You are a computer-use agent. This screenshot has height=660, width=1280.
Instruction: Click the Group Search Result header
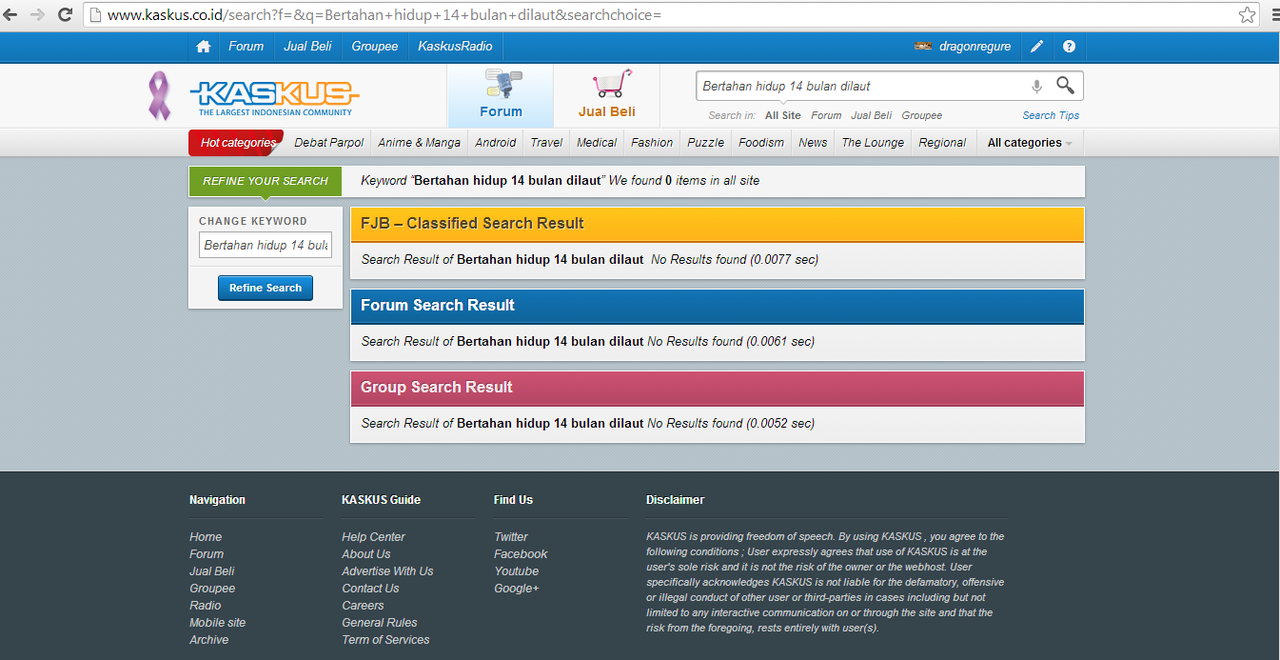coord(717,388)
